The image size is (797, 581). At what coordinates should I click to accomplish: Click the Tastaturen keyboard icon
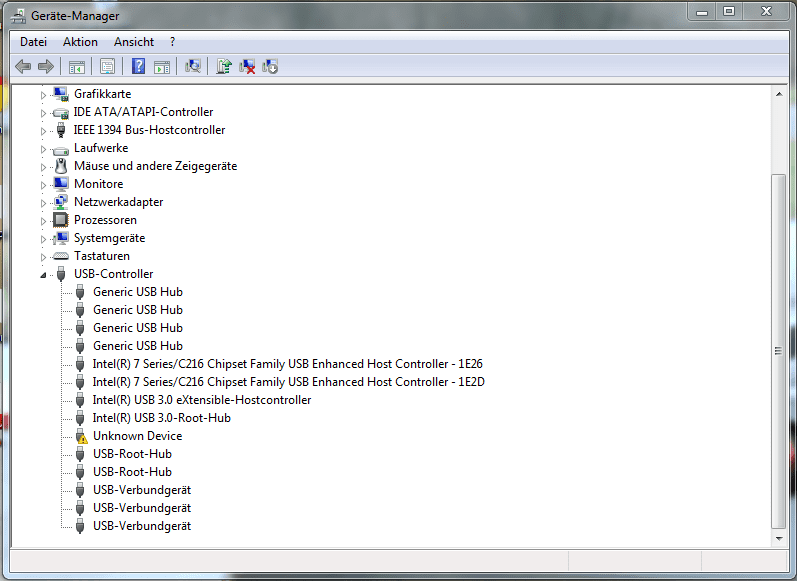click(61, 256)
